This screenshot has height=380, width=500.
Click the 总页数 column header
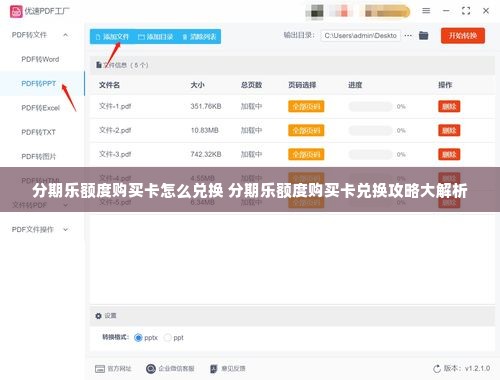pos(251,85)
